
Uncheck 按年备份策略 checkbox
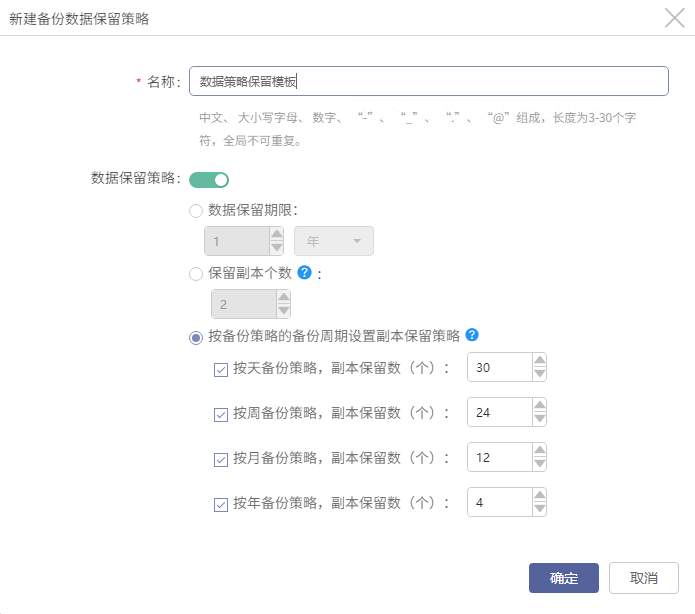pos(221,504)
